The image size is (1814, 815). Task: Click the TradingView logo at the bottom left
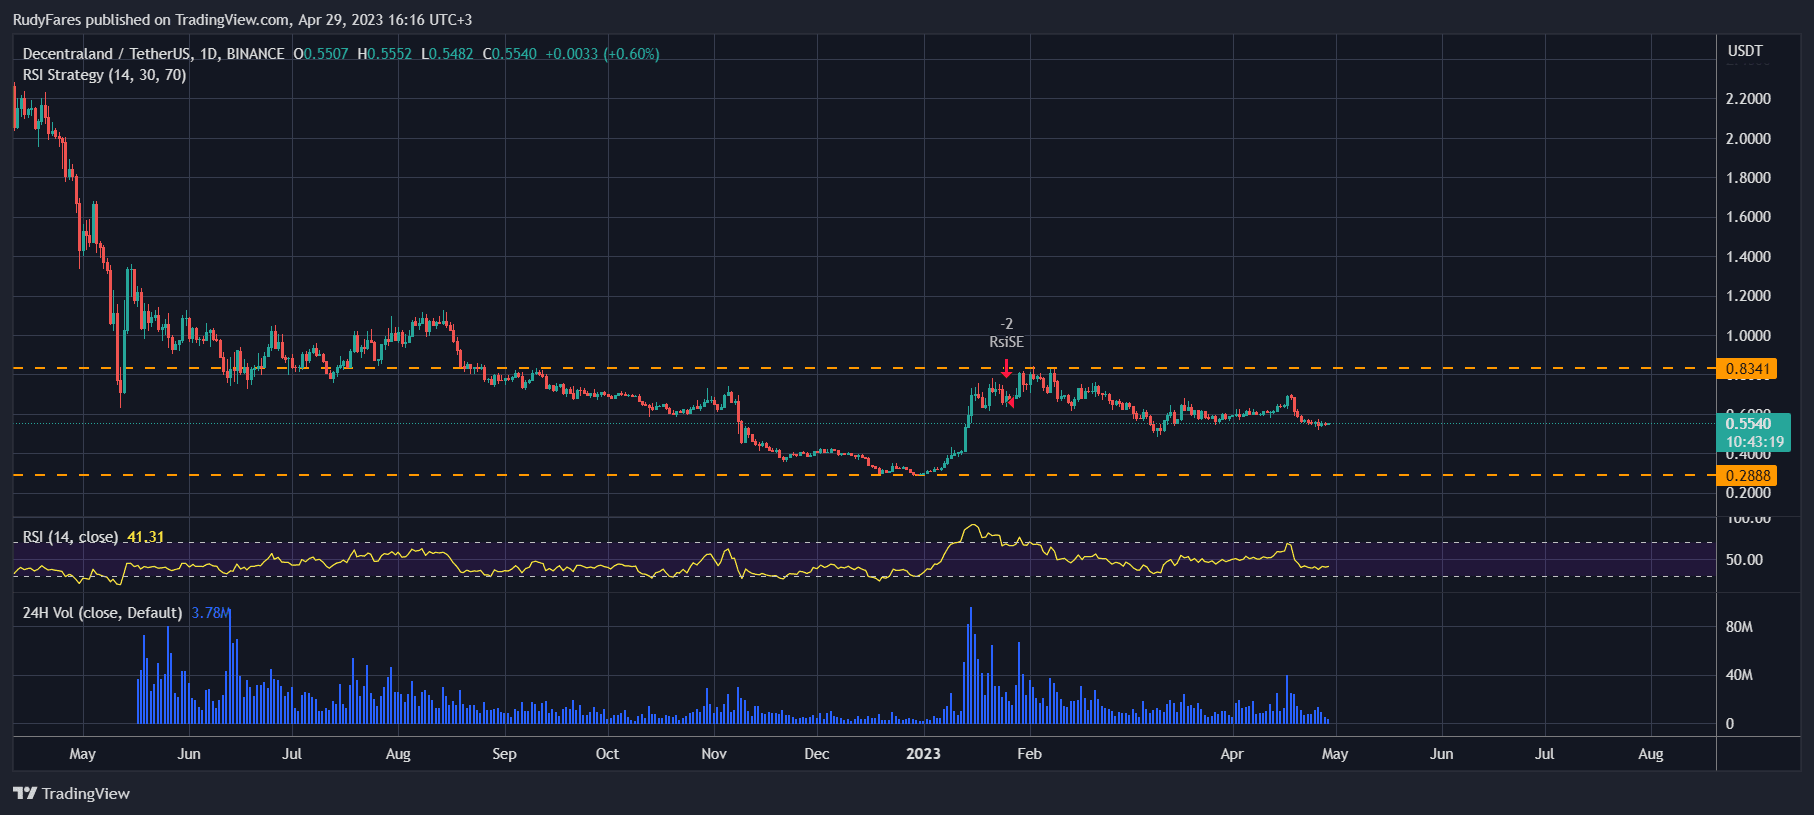[x=72, y=793]
